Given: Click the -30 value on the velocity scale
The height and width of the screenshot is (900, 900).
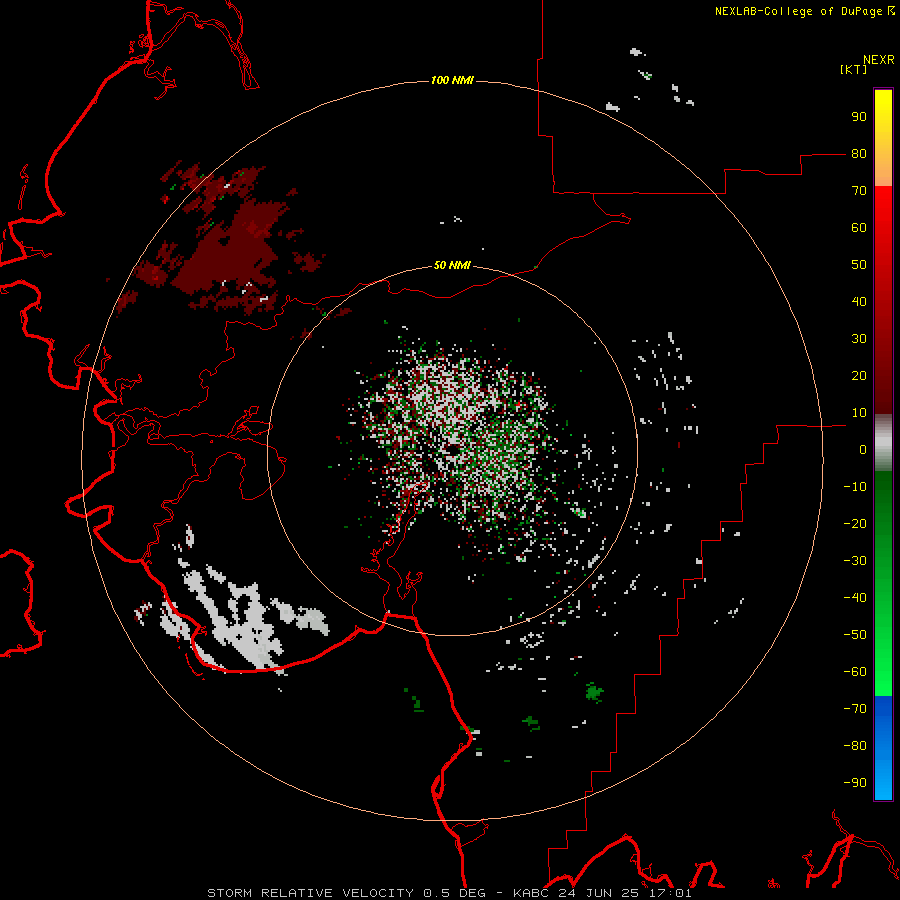Looking at the screenshot, I should 855,561.
